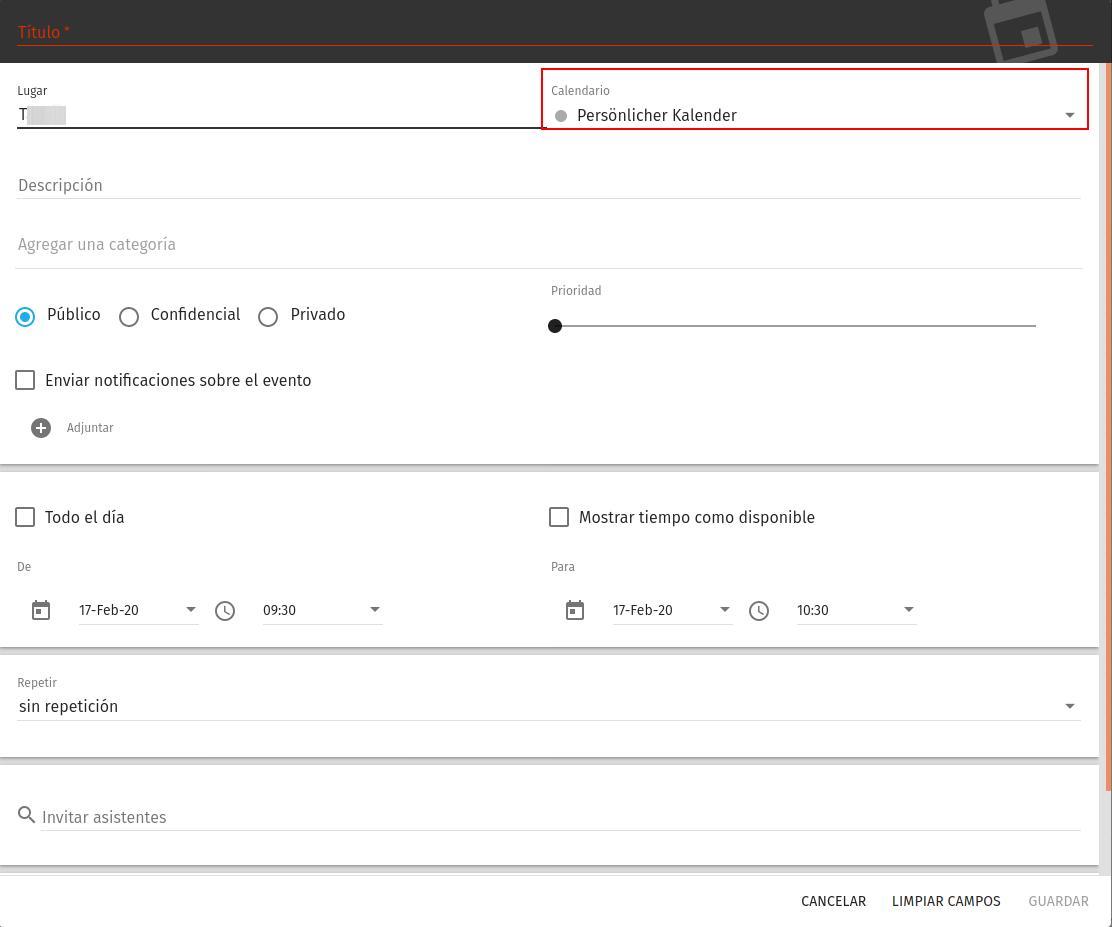Select the Confidencial radio option
The image size is (1112, 927).
tap(129, 317)
